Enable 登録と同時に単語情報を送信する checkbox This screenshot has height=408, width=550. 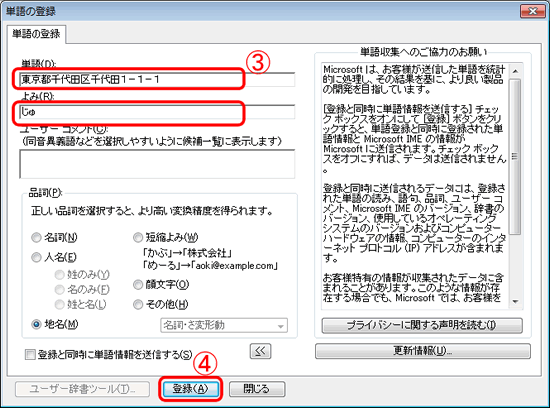[30, 355]
